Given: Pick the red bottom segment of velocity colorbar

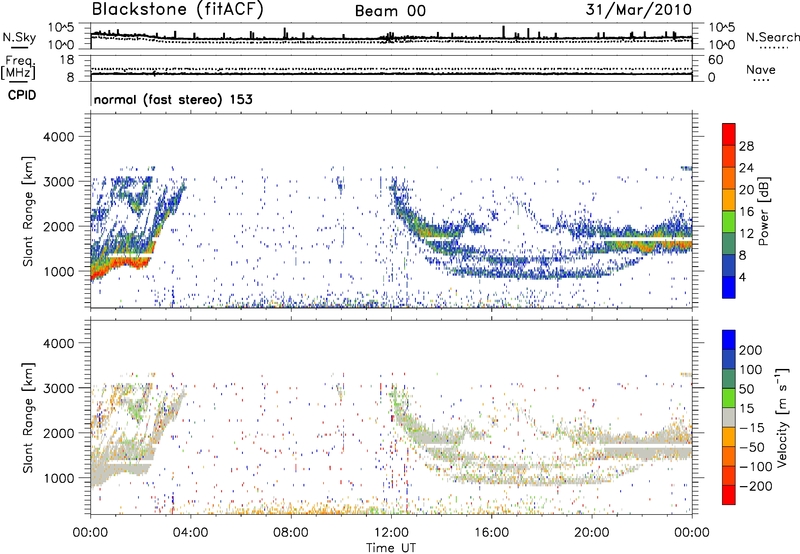Looking at the screenshot, I should pyautogui.click(x=729, y=495).
